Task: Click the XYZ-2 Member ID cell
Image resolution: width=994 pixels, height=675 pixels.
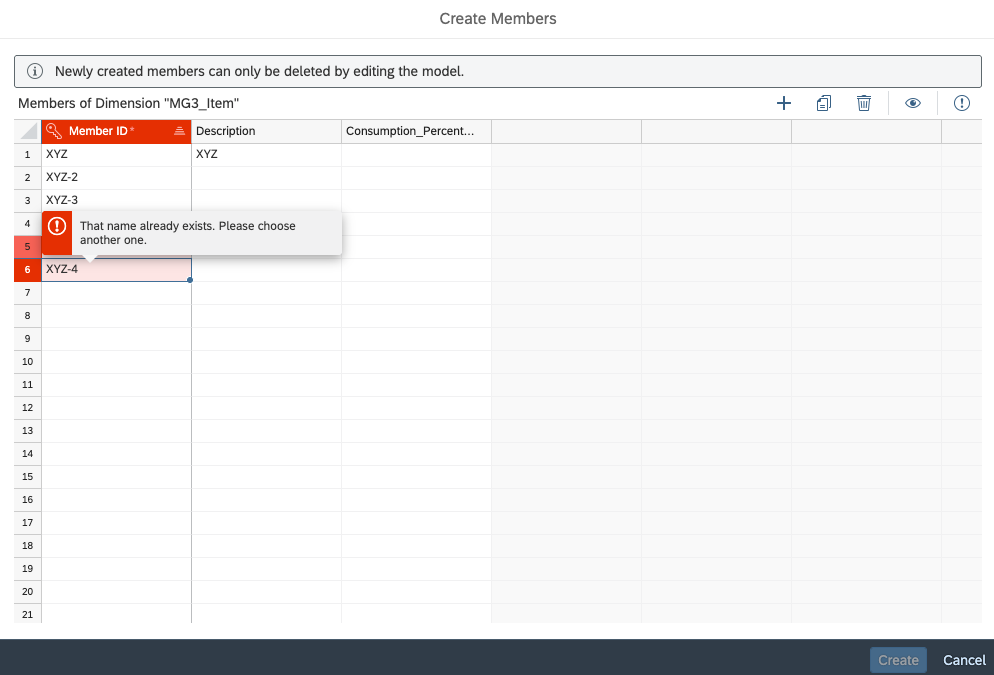Action: pos(116,177)
